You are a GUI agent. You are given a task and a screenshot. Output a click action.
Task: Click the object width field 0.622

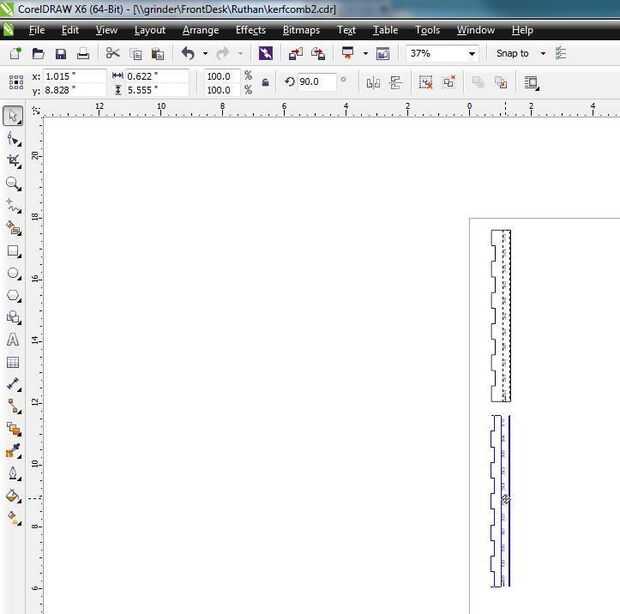click(x=156, y=76)
